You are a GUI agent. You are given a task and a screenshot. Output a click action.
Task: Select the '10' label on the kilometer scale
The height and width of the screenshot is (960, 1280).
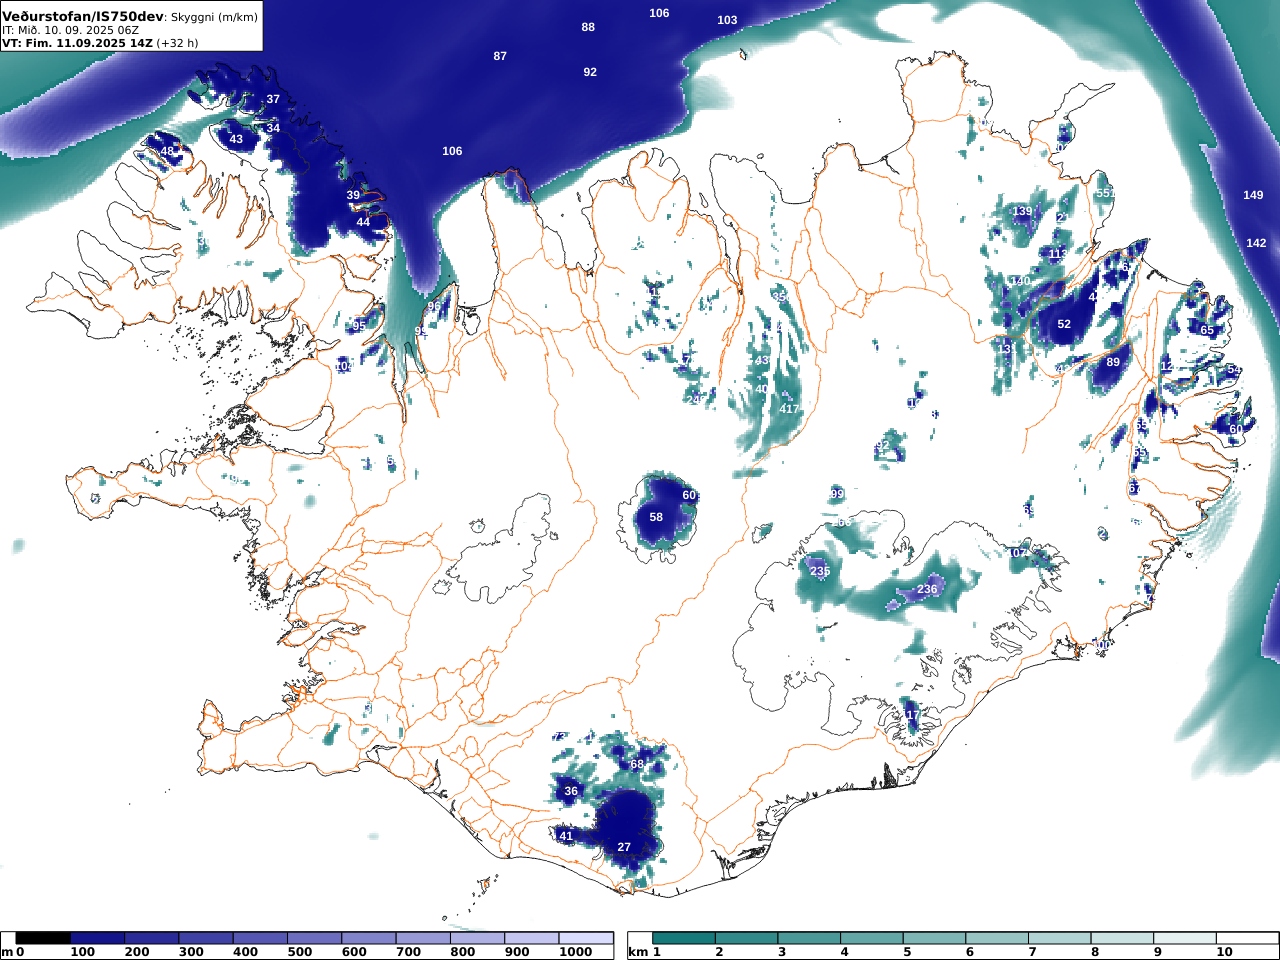tap(1224, 952)
